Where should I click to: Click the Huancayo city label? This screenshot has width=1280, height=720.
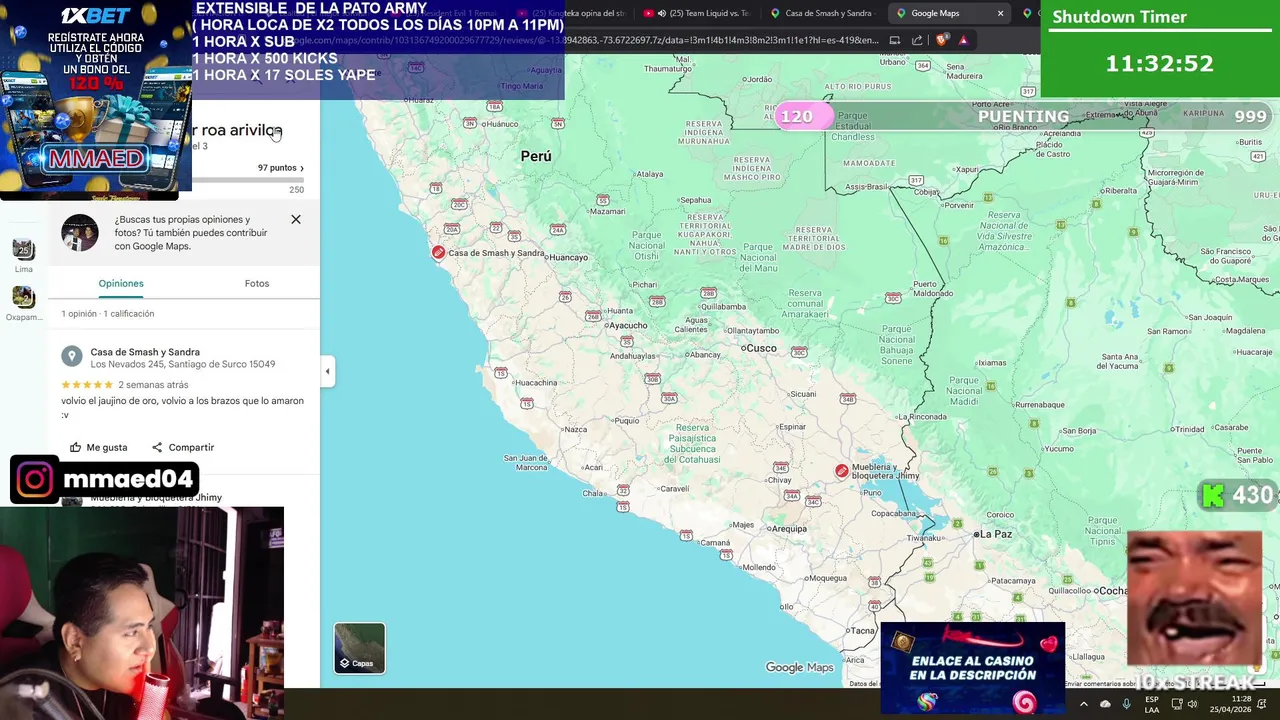point(569,257)
